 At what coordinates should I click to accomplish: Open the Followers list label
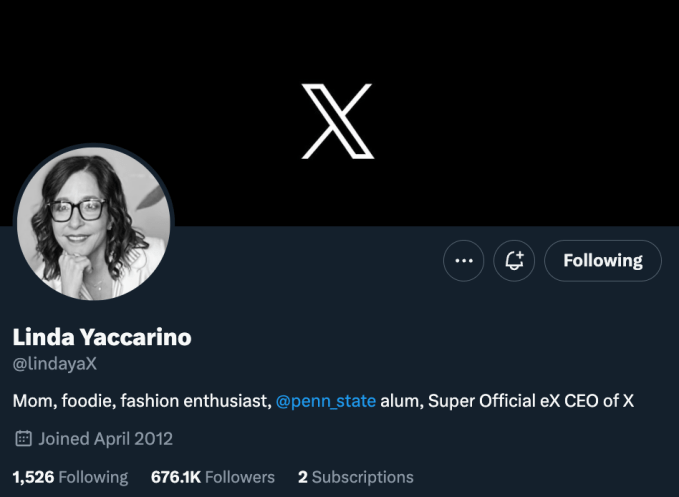click(242, 477)
